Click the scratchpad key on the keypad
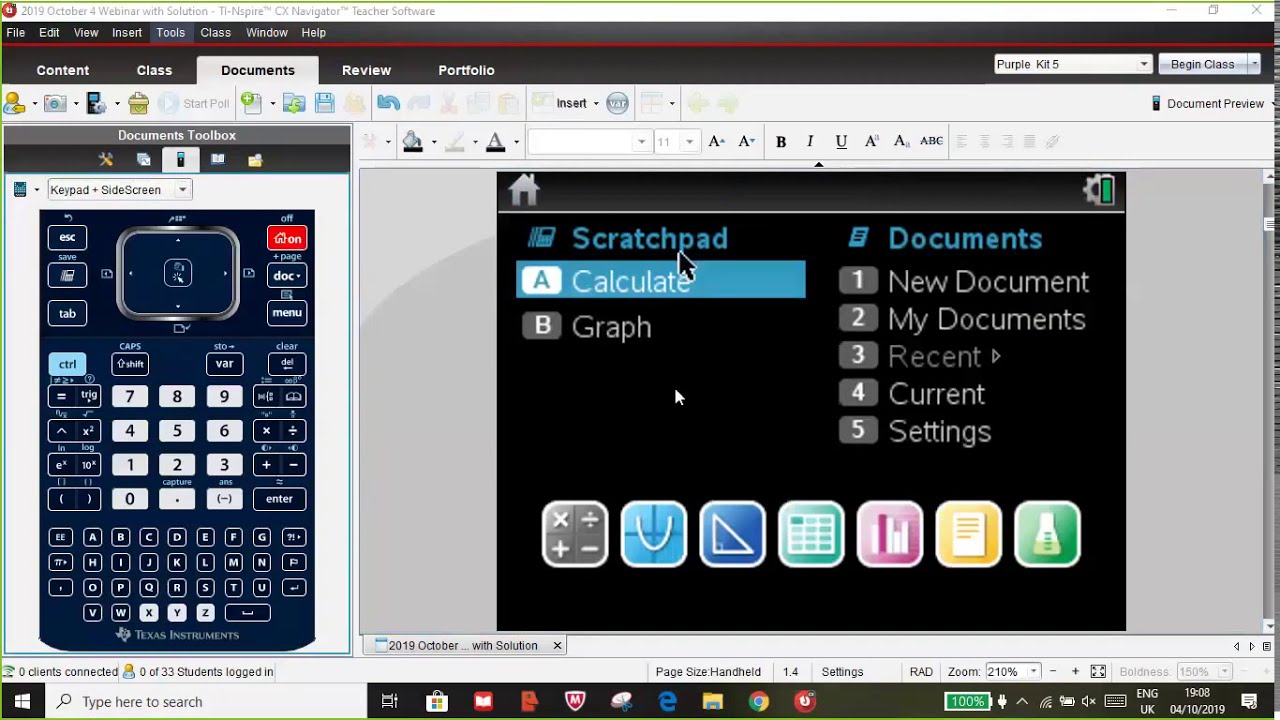 click(67, 275)
